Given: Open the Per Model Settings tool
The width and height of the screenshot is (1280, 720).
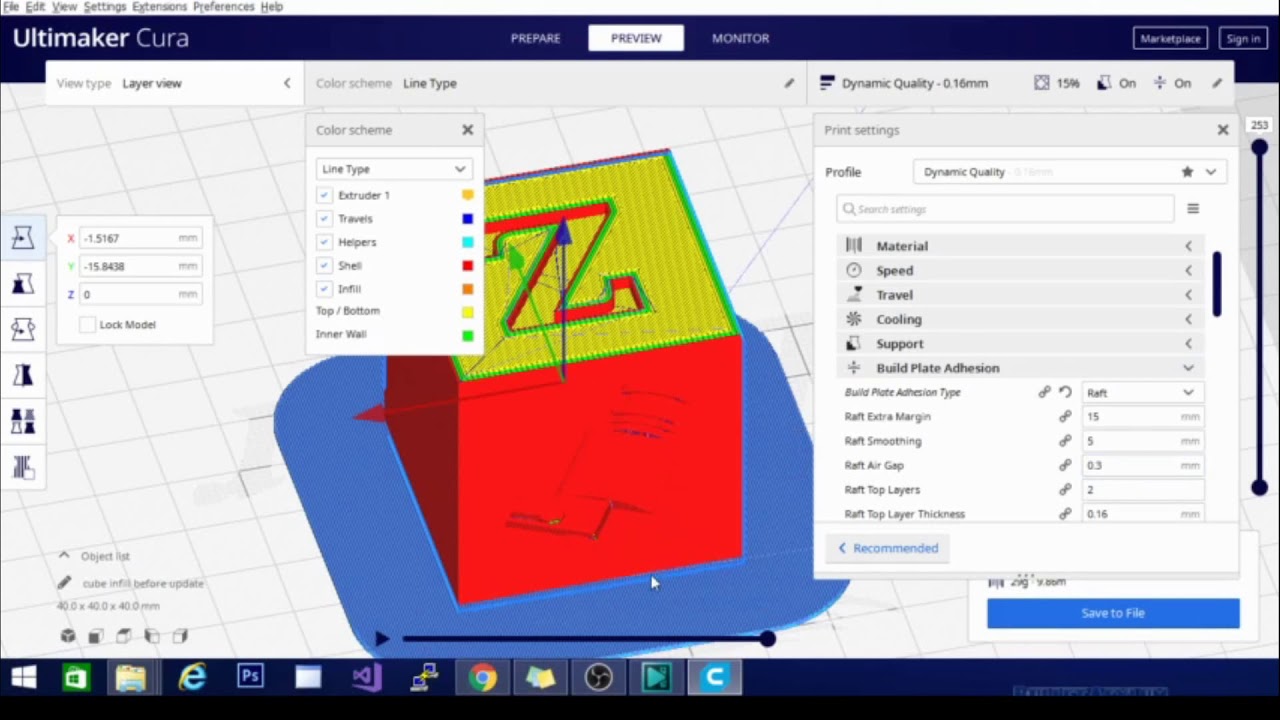Looking at the screenshot, I should 23,421.
